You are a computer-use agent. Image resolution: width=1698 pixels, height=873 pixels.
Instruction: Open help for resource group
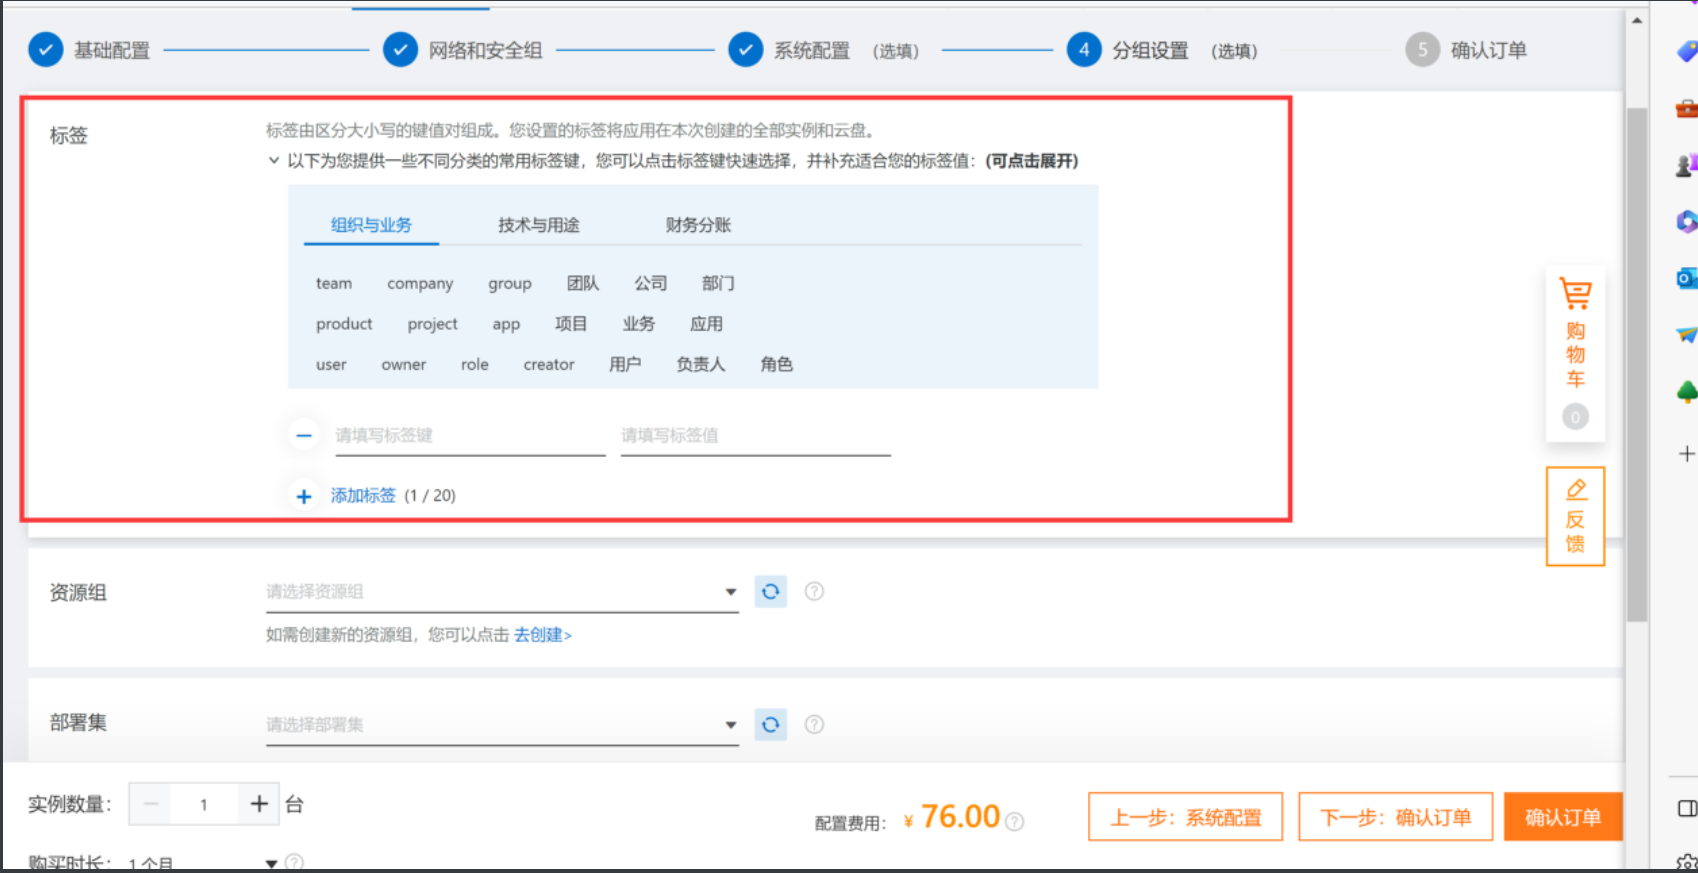coord(814,591)
